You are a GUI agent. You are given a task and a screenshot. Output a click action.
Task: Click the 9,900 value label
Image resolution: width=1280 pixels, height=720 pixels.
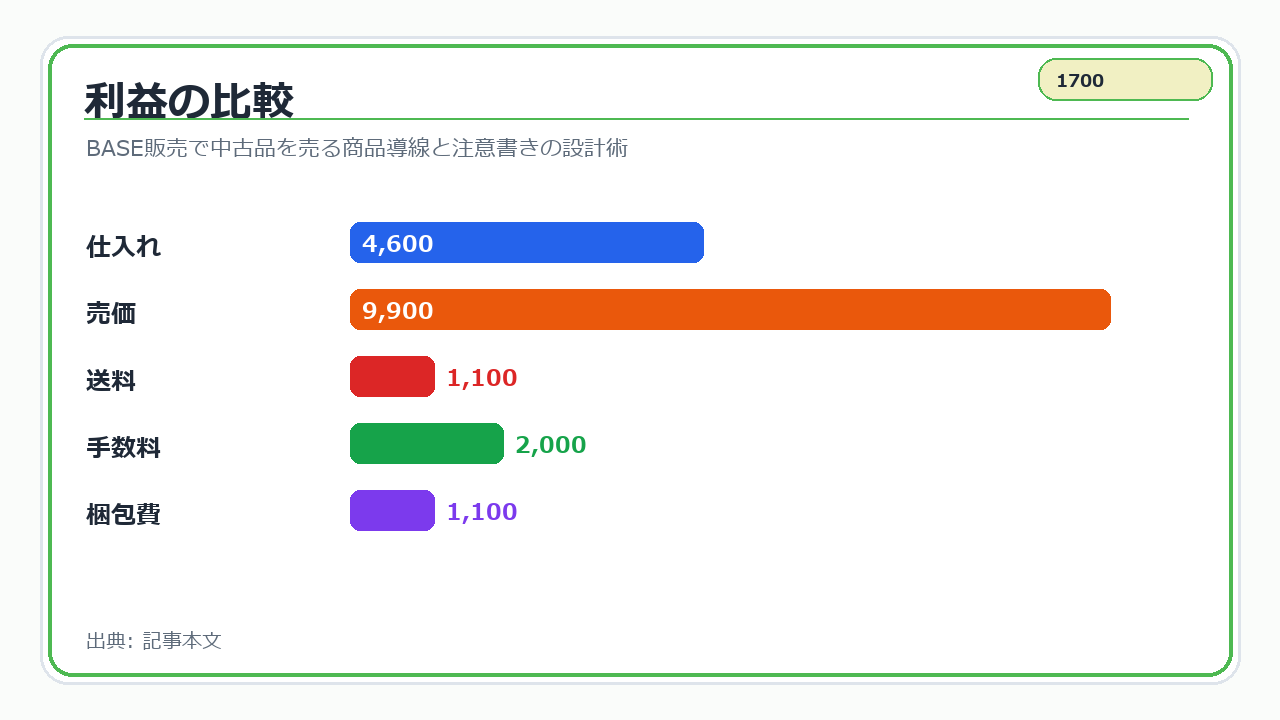(398, 311)
